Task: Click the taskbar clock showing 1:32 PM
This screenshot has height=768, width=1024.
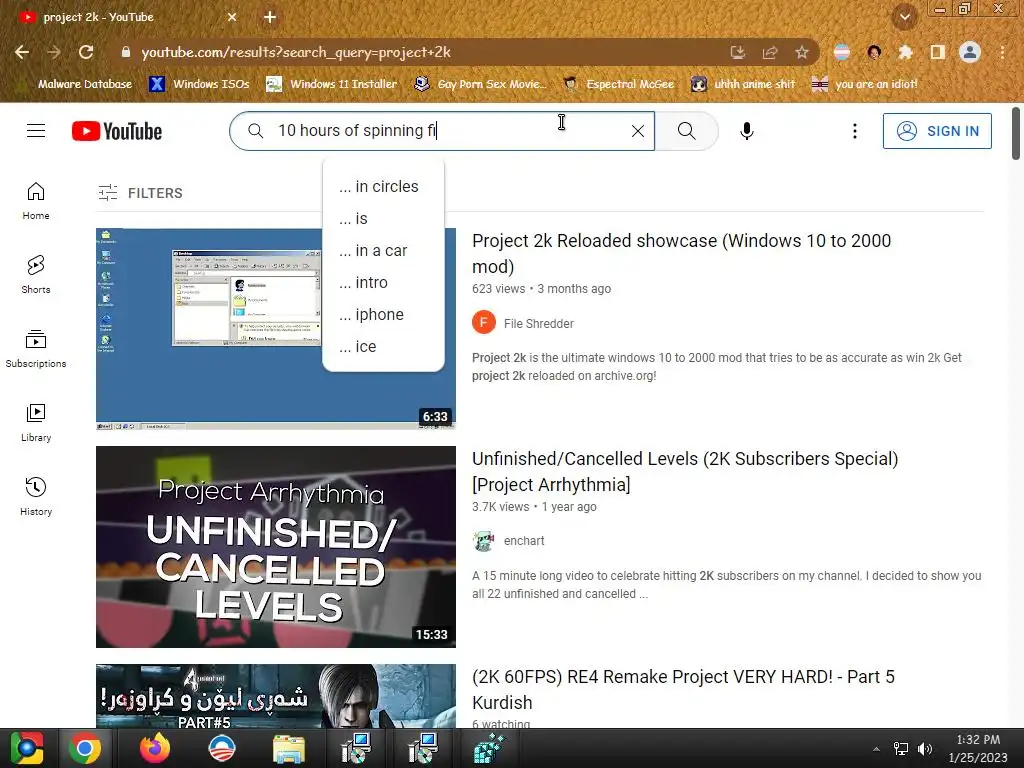Action: (978, 748)
